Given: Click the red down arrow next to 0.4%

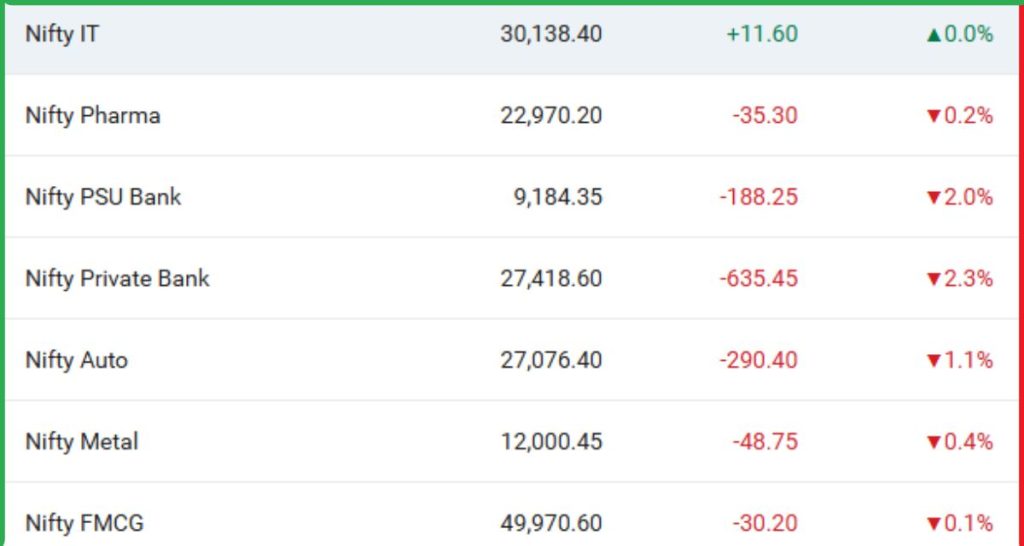Looking at the screenshot, I should pos(934,442).
